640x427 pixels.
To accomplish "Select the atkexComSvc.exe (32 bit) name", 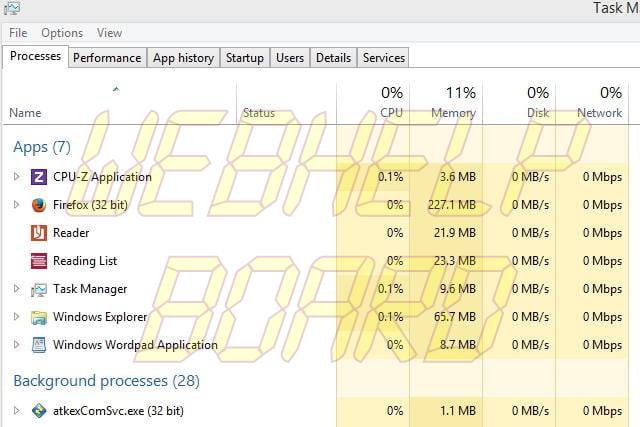I will [x=118, y=411].
